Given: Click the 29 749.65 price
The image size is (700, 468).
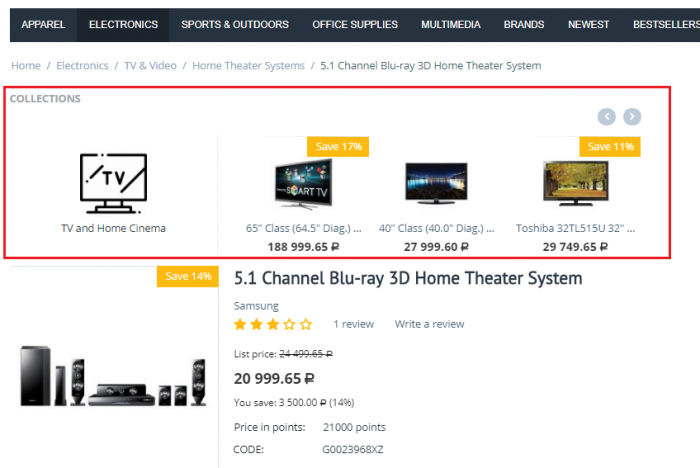Looking at the screenshot, I should [x=575, y=247].
